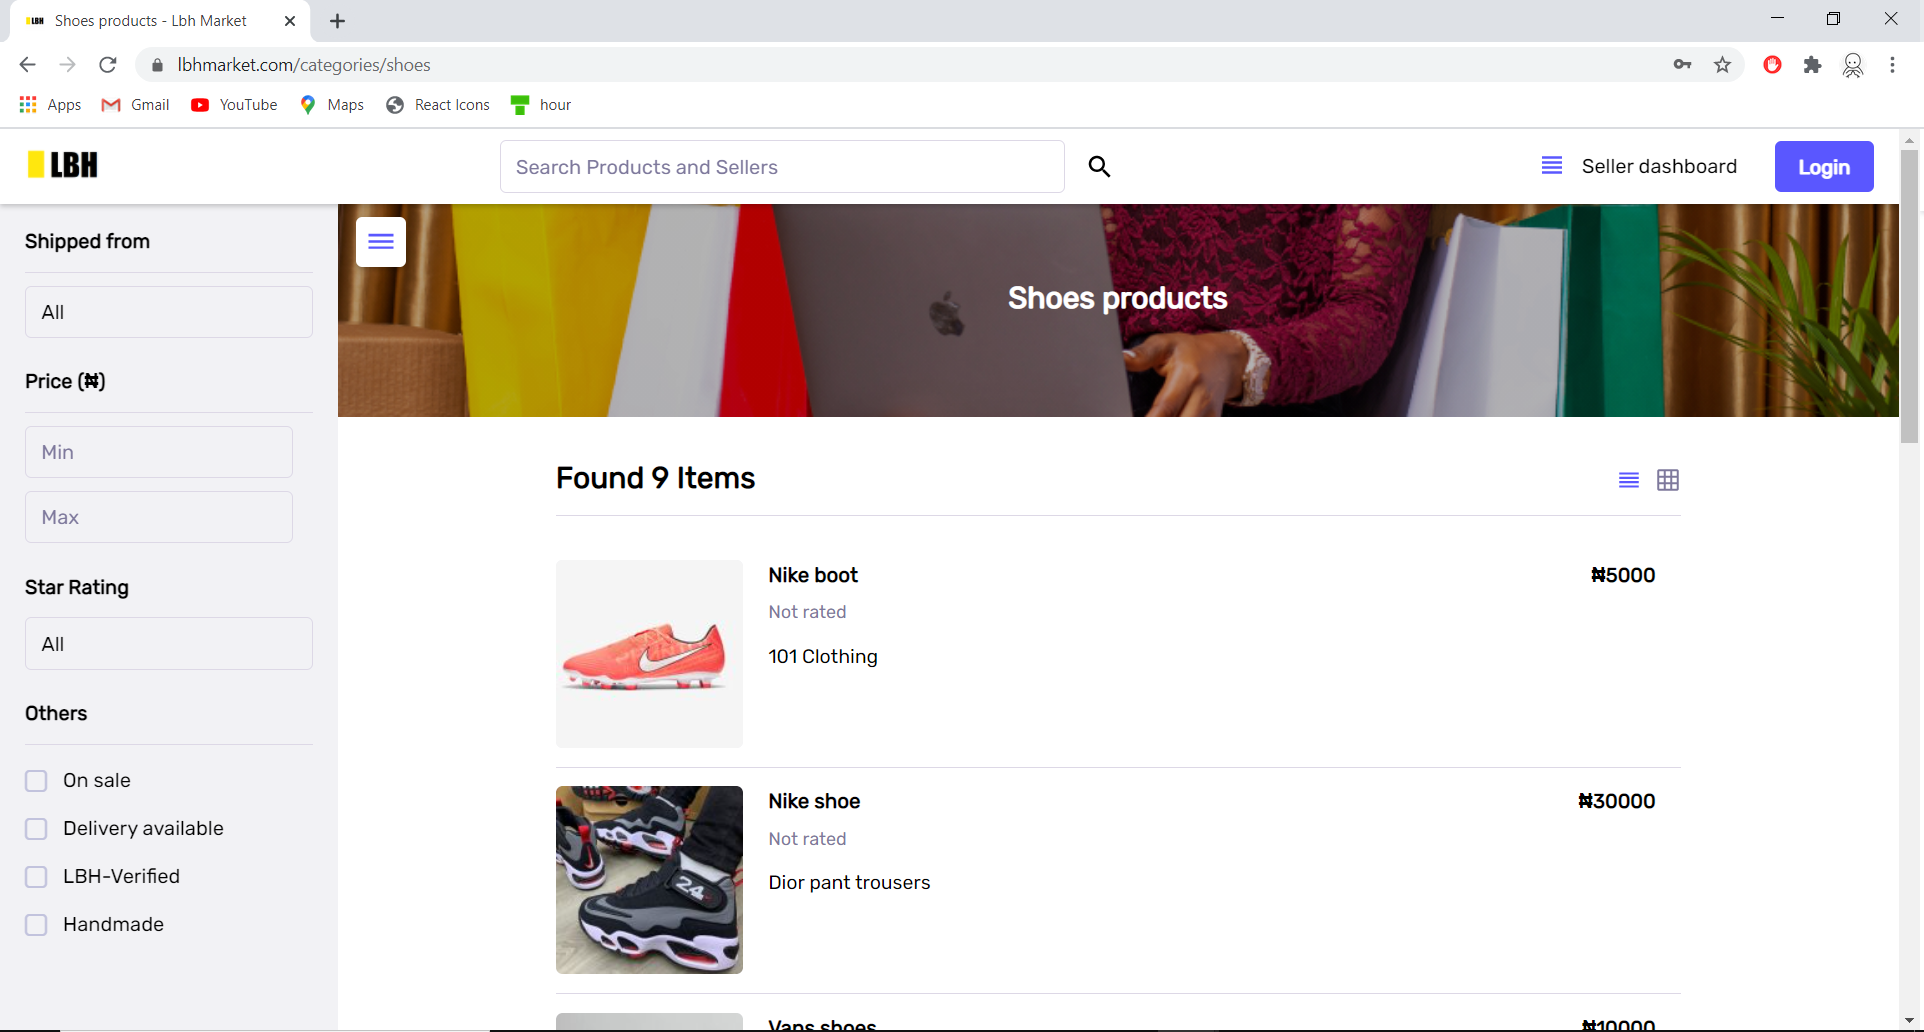Open the Maps bookmark
The image size is (1924, 1032).
[x=332, y=105]
